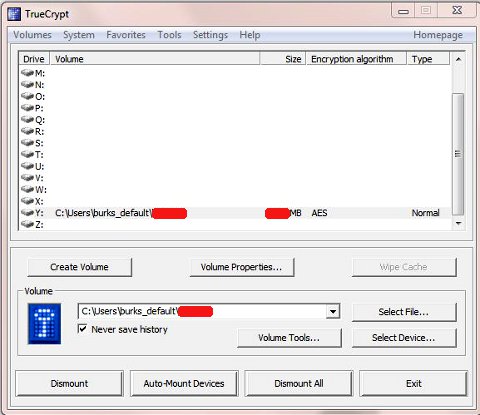Click the drive list scrollbar thumb
The image size is (480, 415).
pos(458,154)
